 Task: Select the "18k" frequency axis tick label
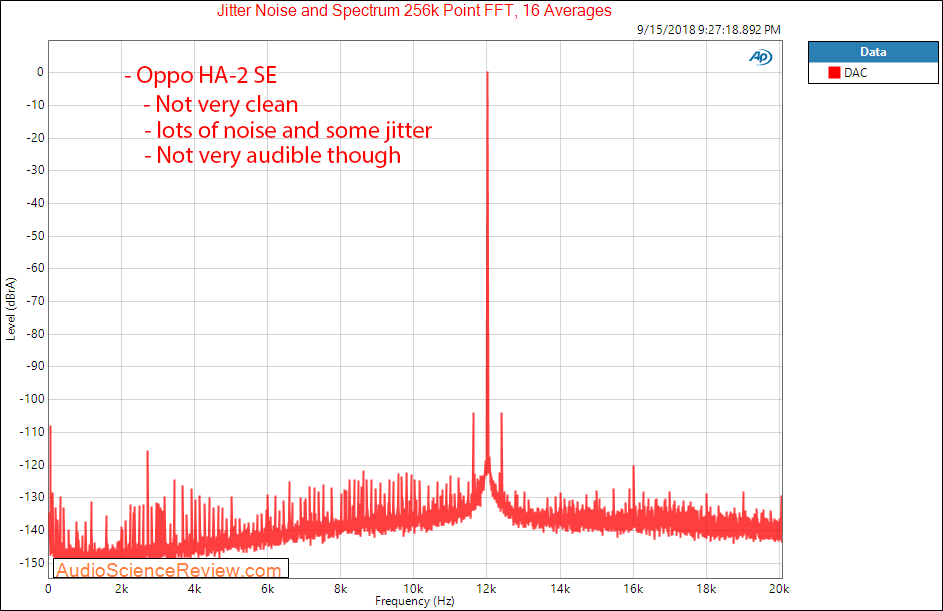point(706,589)
